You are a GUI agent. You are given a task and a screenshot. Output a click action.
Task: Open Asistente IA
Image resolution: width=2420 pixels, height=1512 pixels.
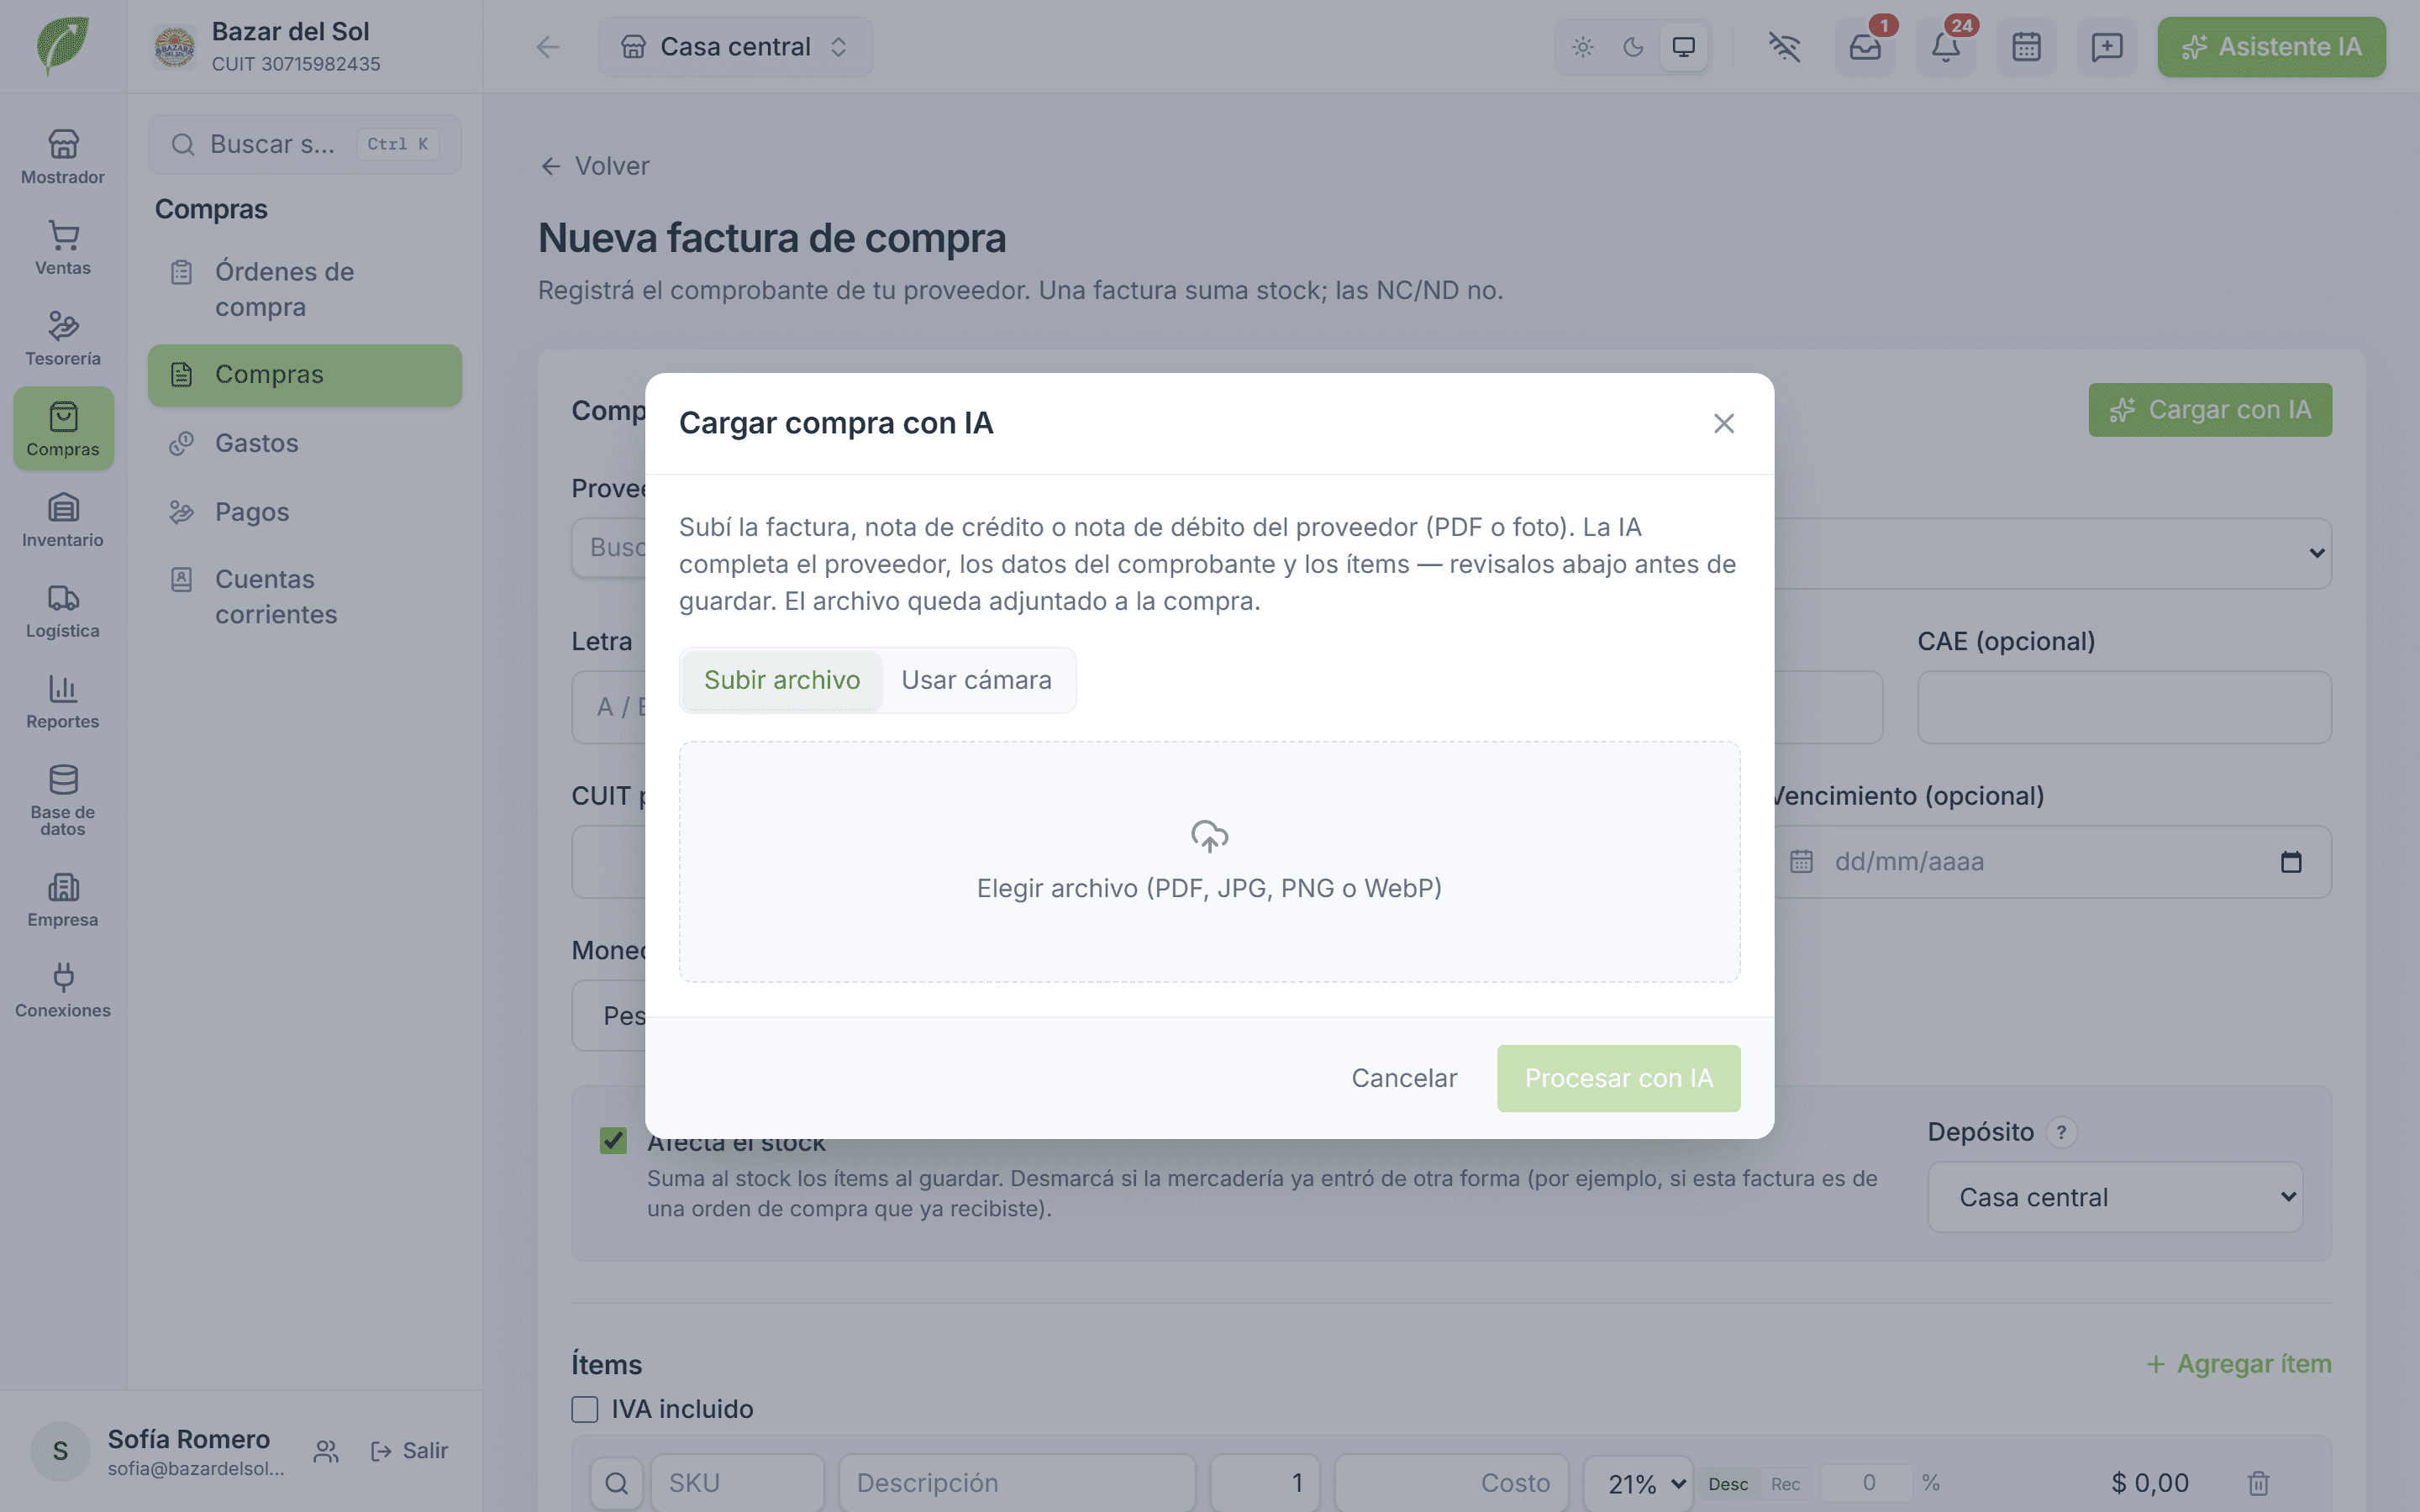click(2271, 47)
